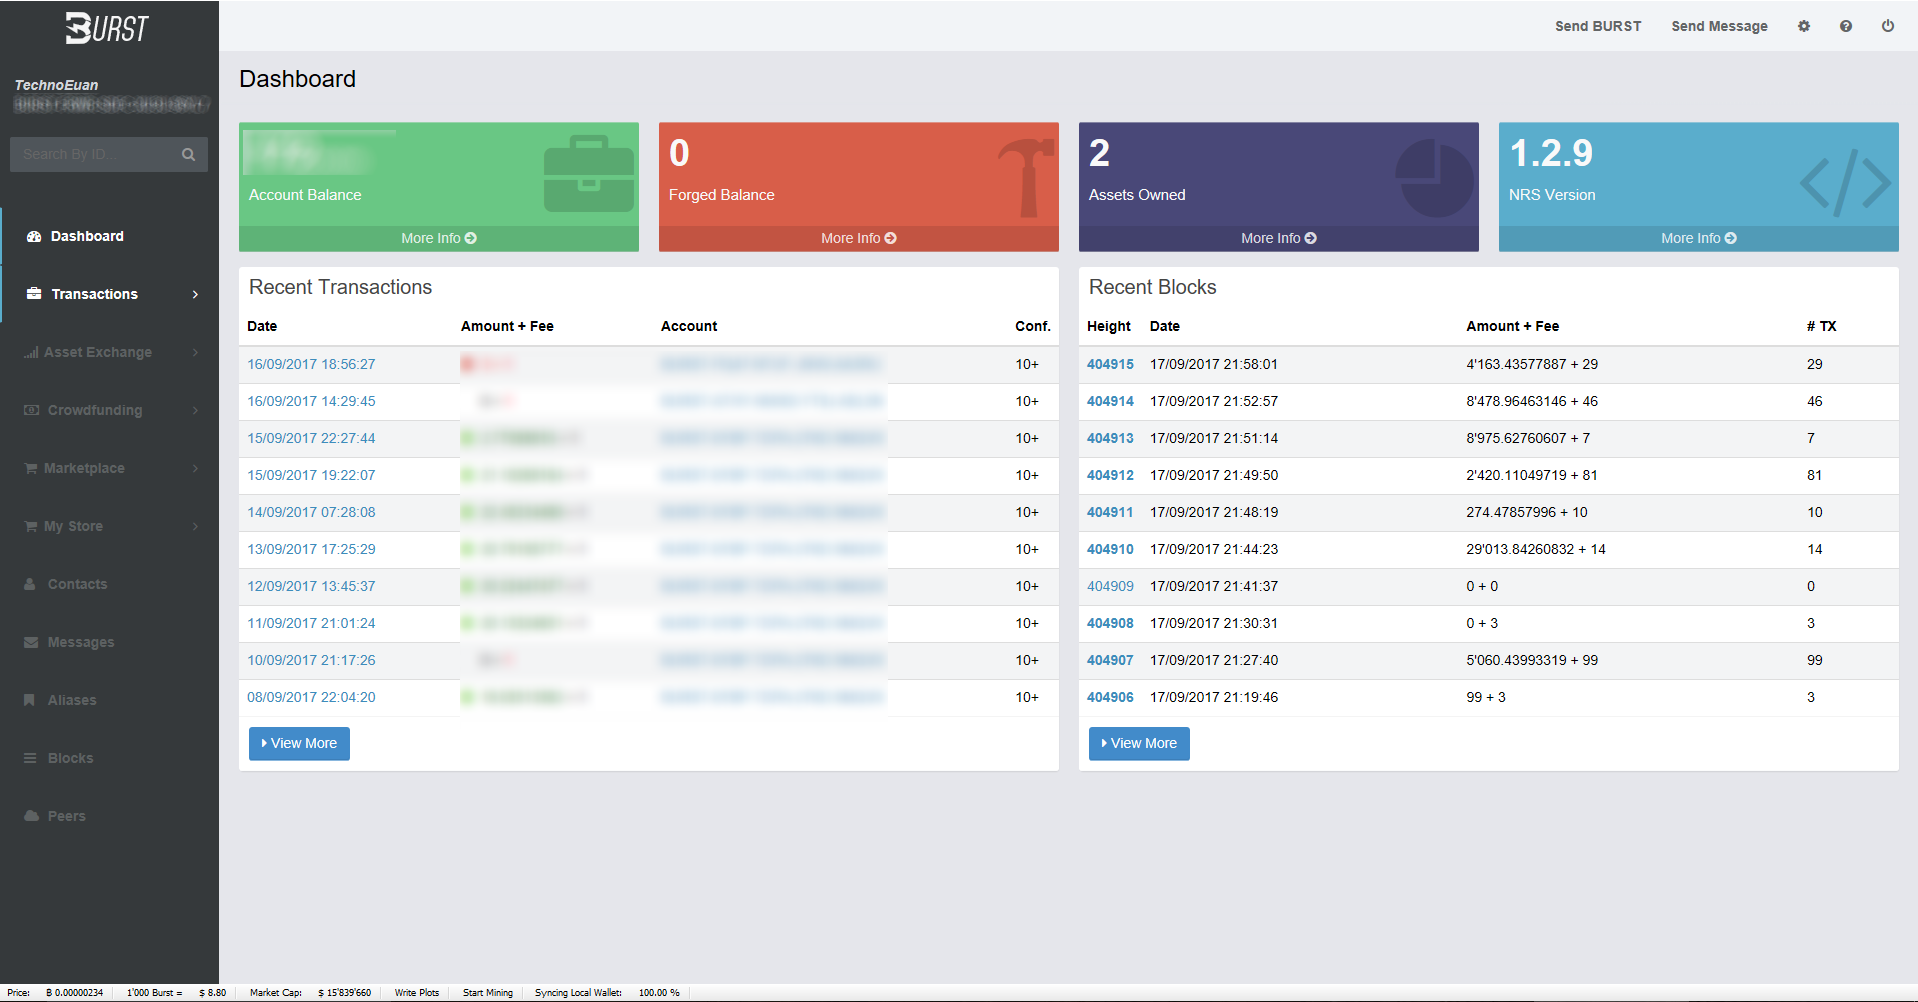Open block height 404915
The image size is (1918, 1002).
1110,364
